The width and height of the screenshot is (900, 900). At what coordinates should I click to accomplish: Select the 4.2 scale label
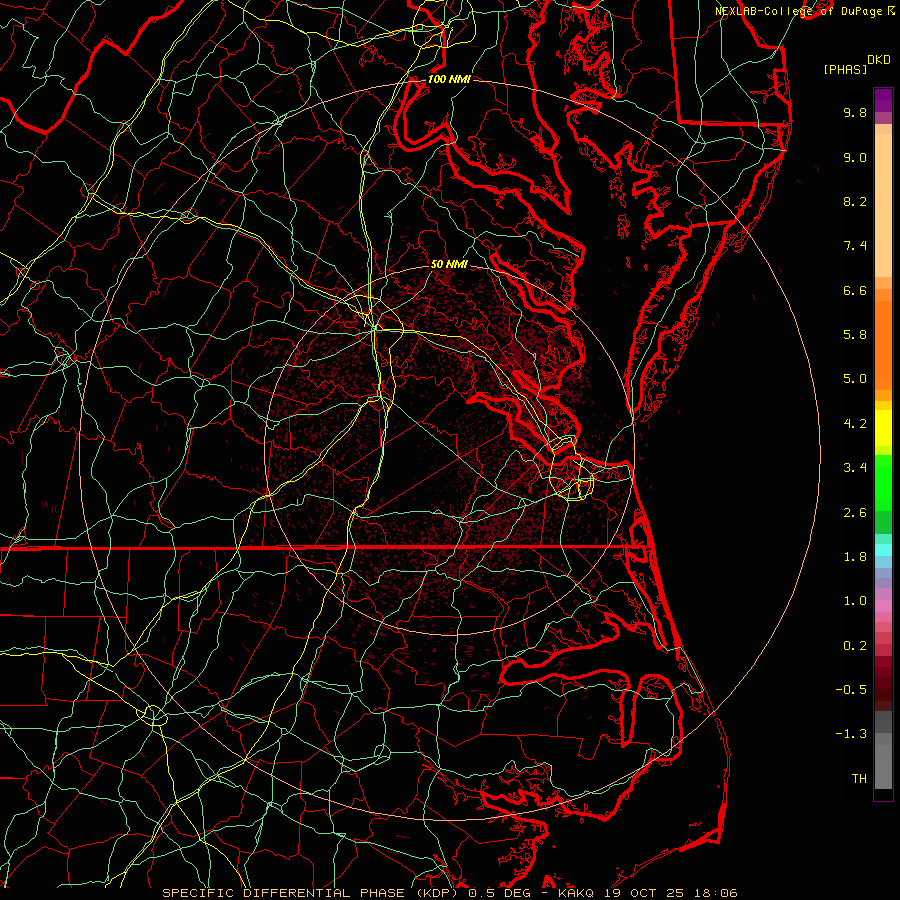[x=855, y=424]
